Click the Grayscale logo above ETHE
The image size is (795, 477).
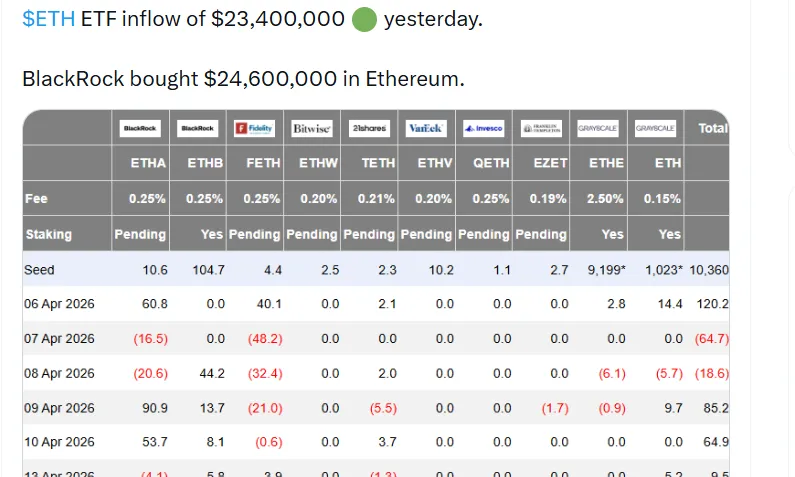click(598, 128)
